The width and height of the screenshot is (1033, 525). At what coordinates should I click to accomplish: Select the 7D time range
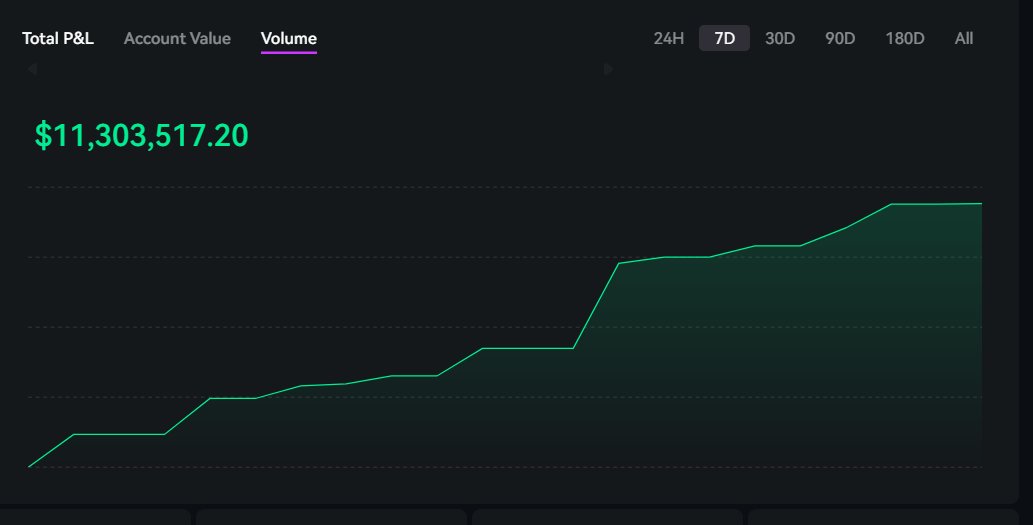pyautogui.click(x=724, y=38)
